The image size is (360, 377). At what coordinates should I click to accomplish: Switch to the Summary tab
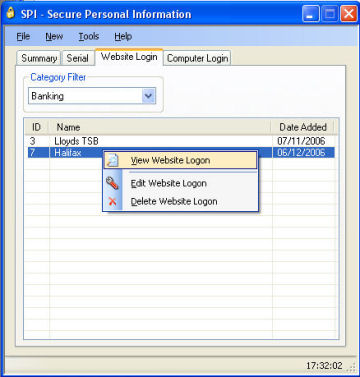[x=39, y=58]
